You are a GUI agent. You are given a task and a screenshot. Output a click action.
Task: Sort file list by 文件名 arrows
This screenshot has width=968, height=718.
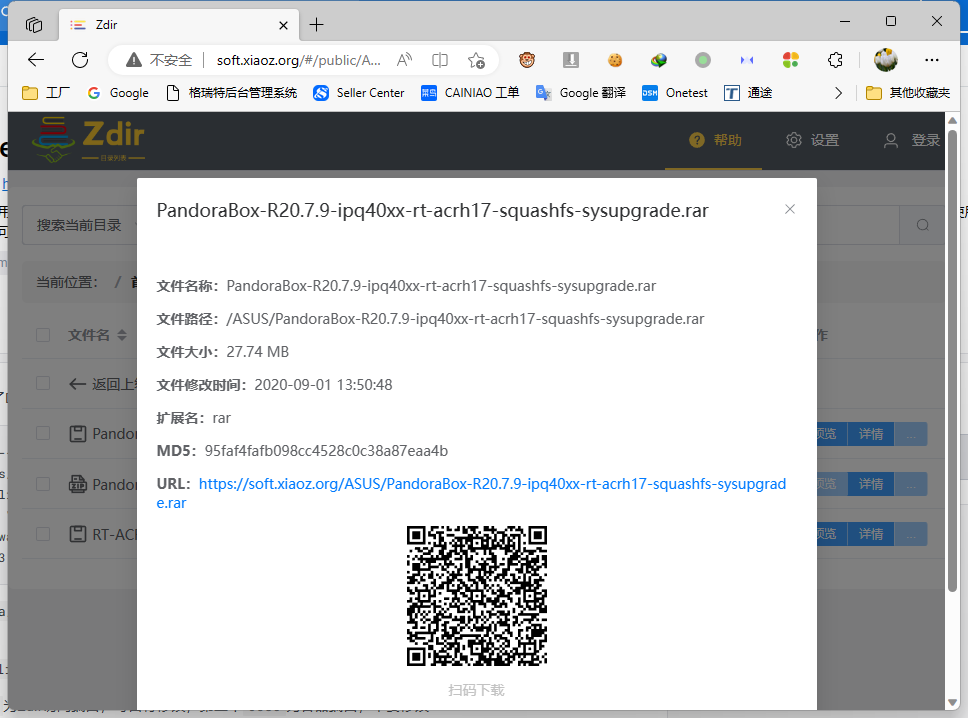point(122,335)
